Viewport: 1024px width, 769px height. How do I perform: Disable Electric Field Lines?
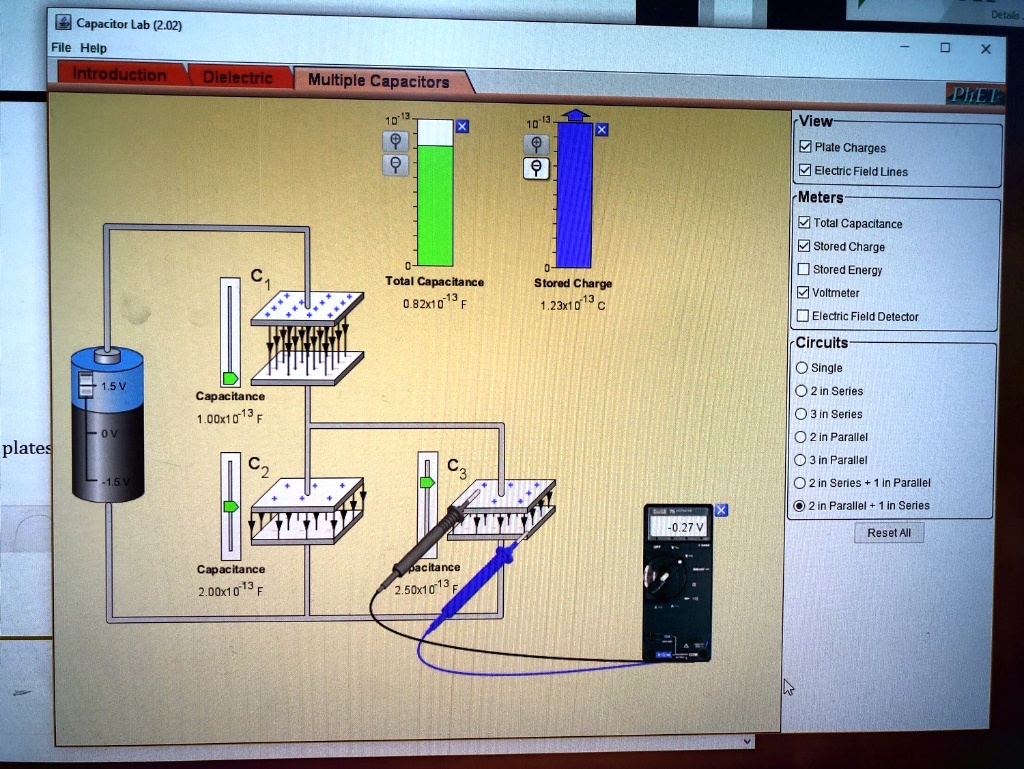[x=806, y=170]
